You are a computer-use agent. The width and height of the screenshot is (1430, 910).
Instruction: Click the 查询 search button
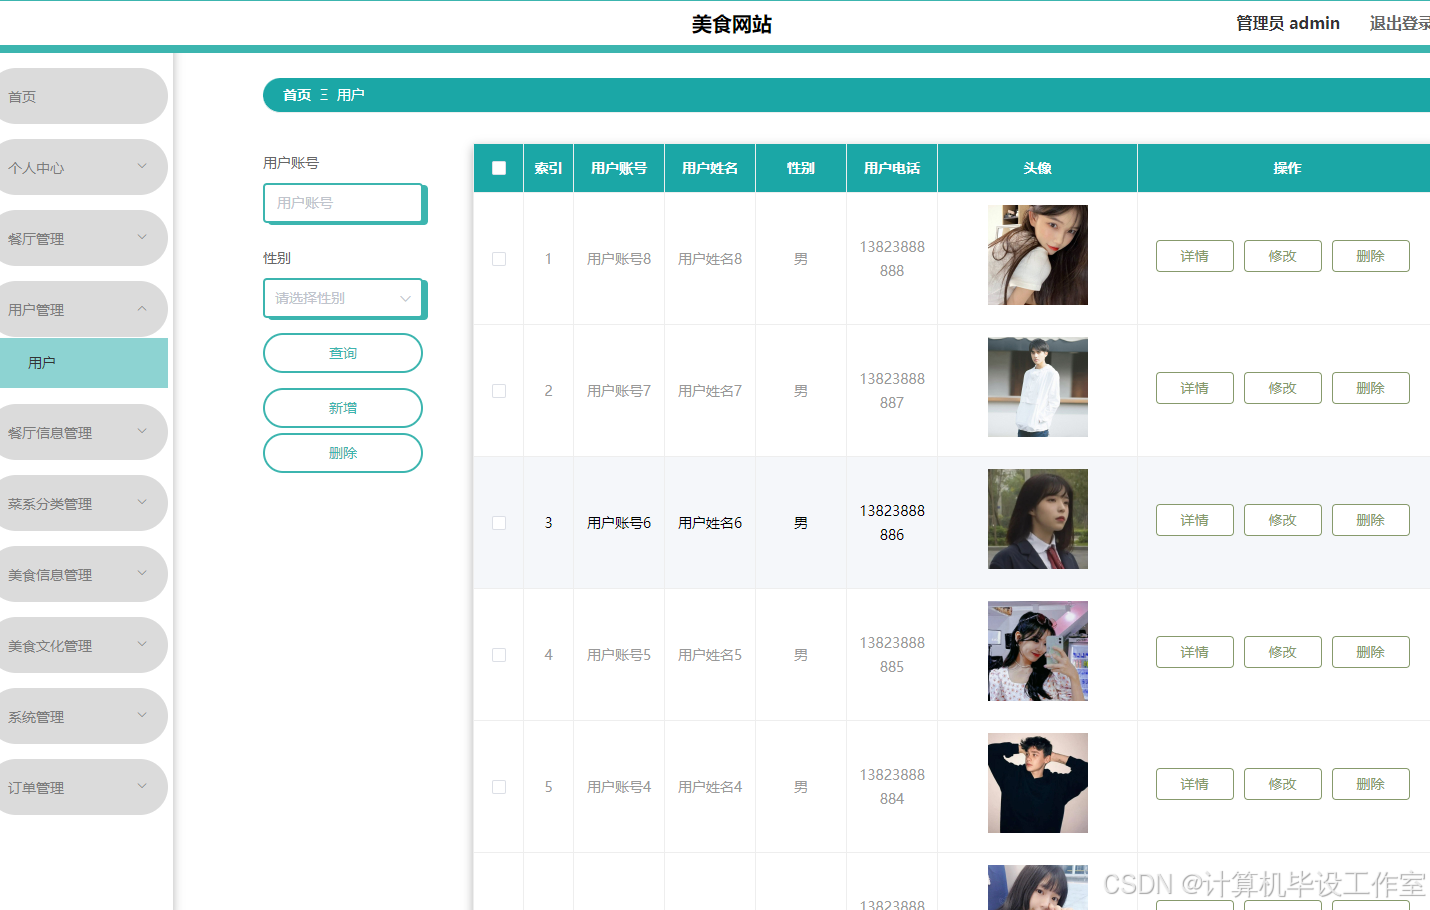pyautogui.click(x=343, y=353)
